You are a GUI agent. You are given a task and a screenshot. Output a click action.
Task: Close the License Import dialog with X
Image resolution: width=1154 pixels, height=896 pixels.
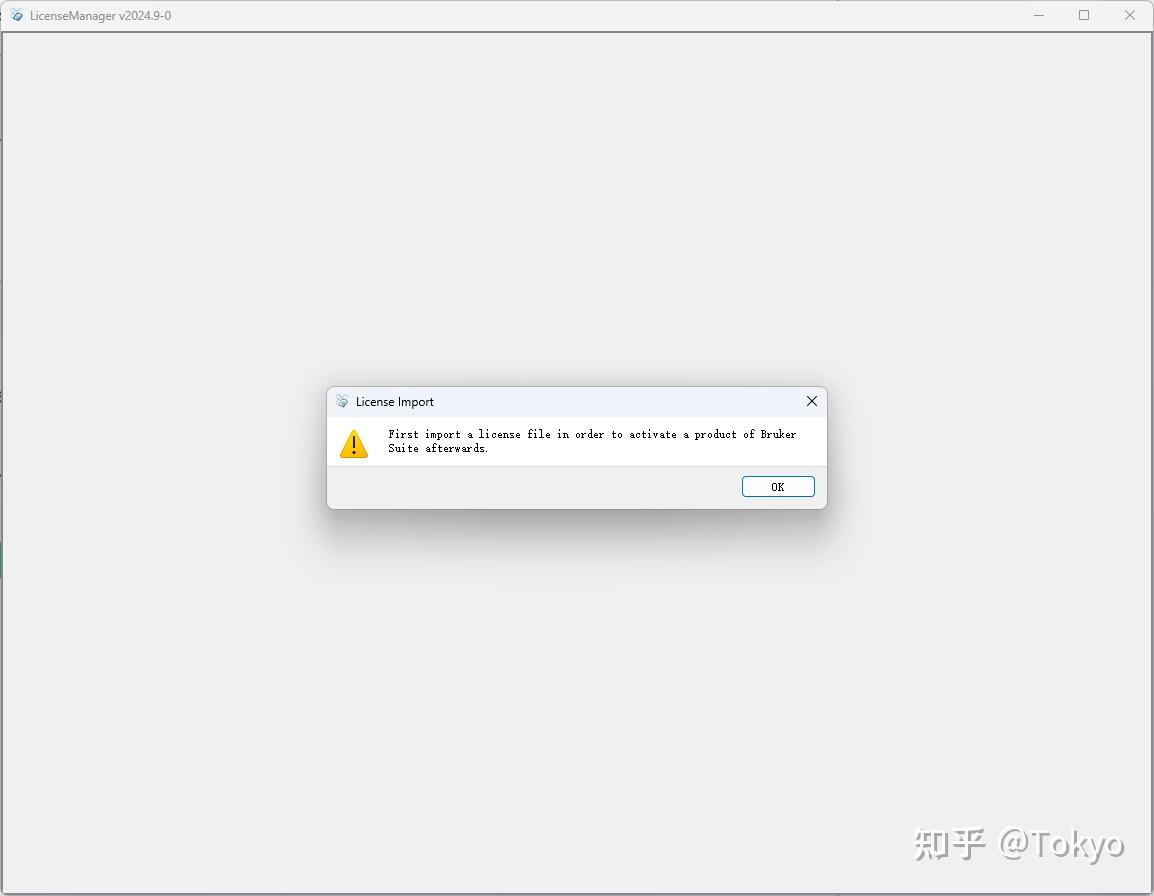[x=812, y=401]
